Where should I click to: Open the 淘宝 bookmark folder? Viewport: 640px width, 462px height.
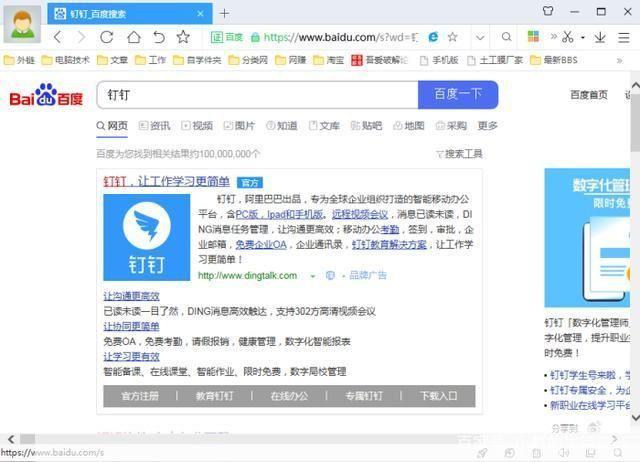[x=329, y=60]
